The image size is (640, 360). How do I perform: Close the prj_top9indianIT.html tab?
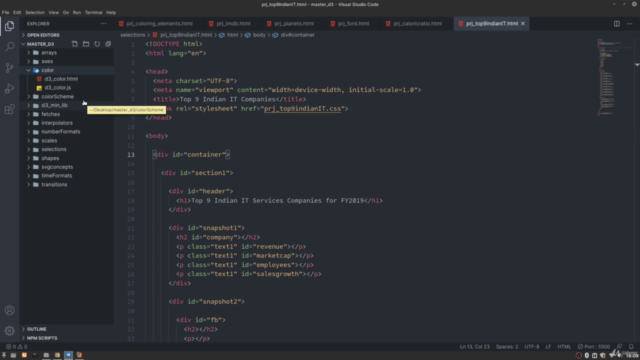[x=523, y=24]
